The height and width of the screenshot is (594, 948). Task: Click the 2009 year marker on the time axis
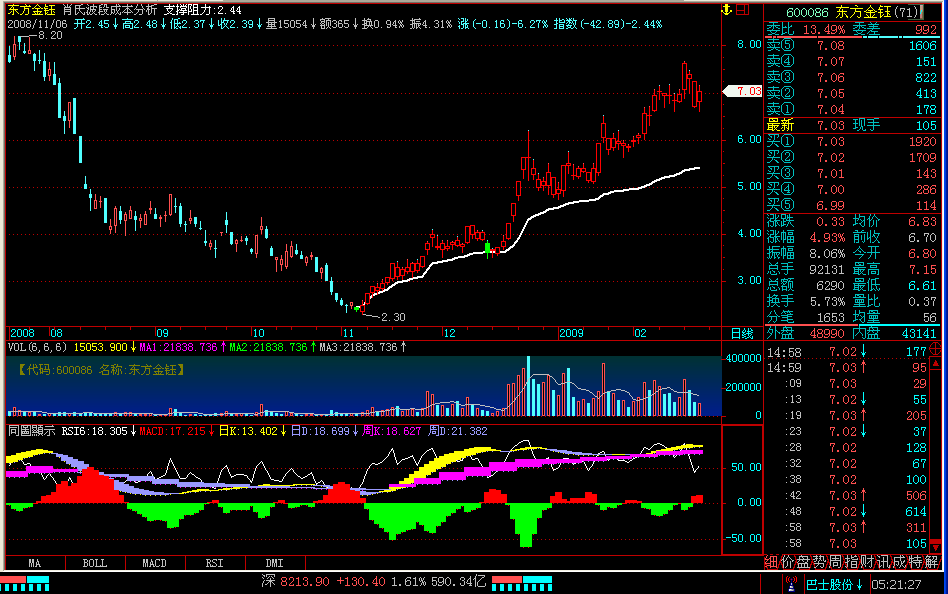571,333
